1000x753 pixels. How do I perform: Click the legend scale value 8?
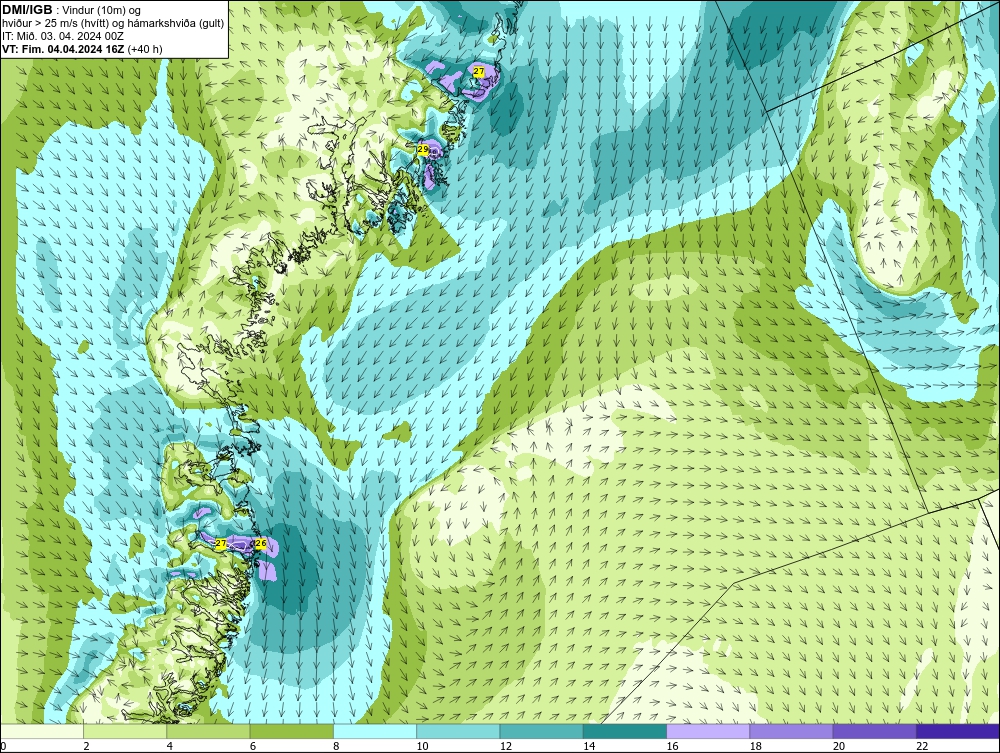point(336,747)
